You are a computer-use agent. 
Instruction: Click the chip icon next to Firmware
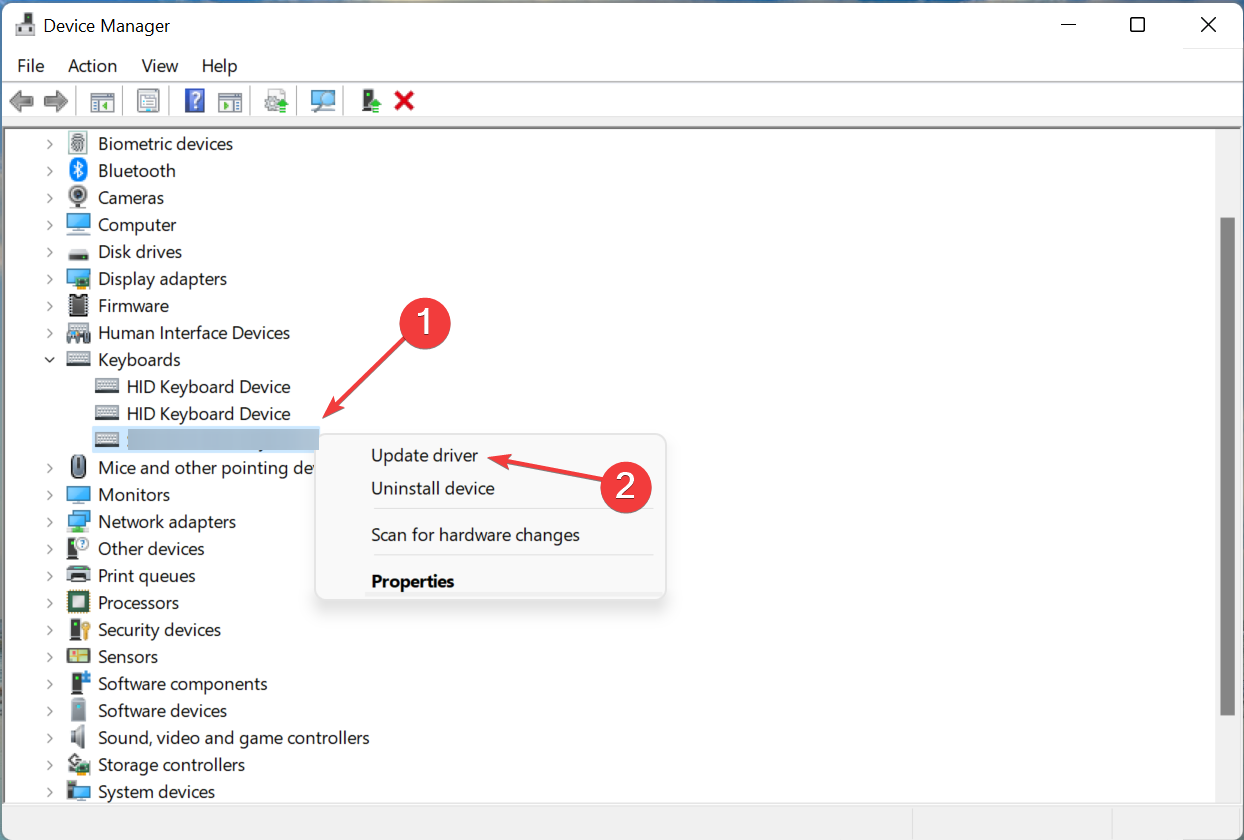tap(78, 306)
